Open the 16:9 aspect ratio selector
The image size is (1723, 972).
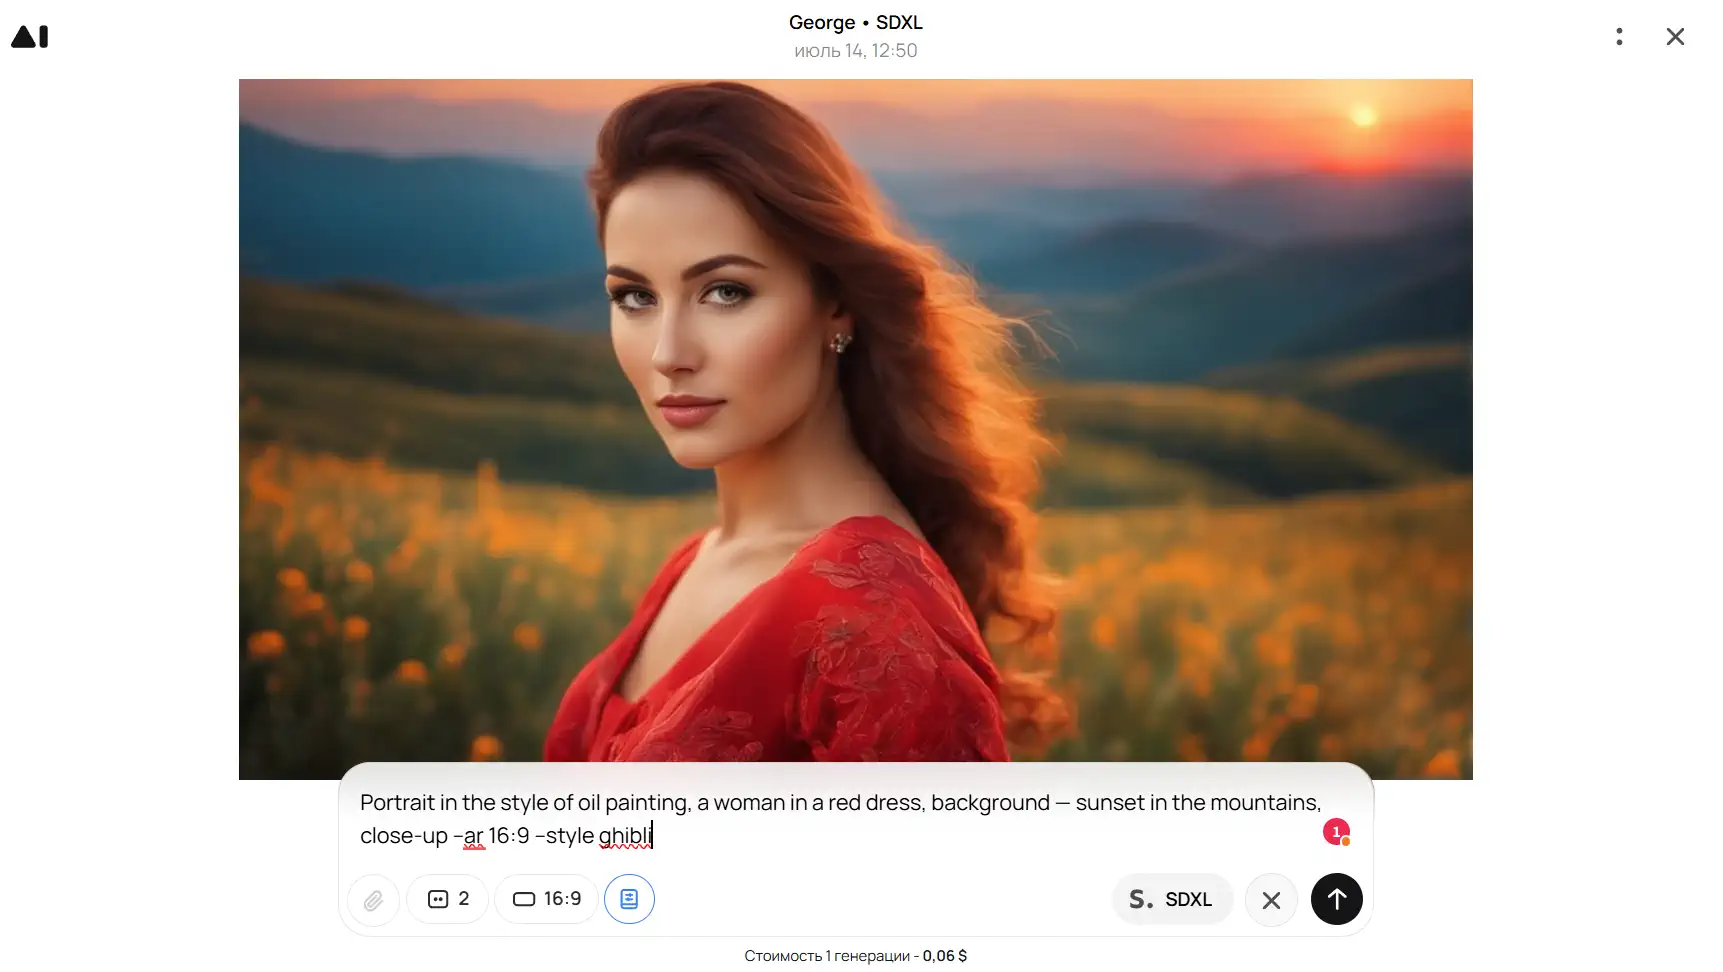click(547, 899)
